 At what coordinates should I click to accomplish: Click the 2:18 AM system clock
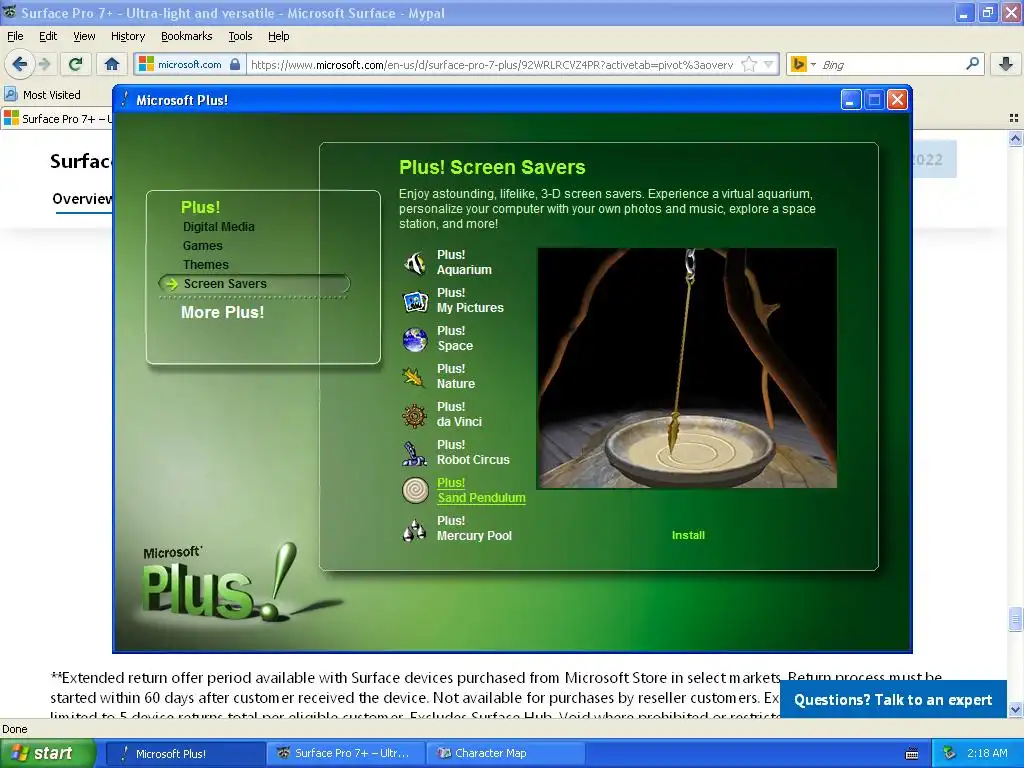[x=987, y=753]
